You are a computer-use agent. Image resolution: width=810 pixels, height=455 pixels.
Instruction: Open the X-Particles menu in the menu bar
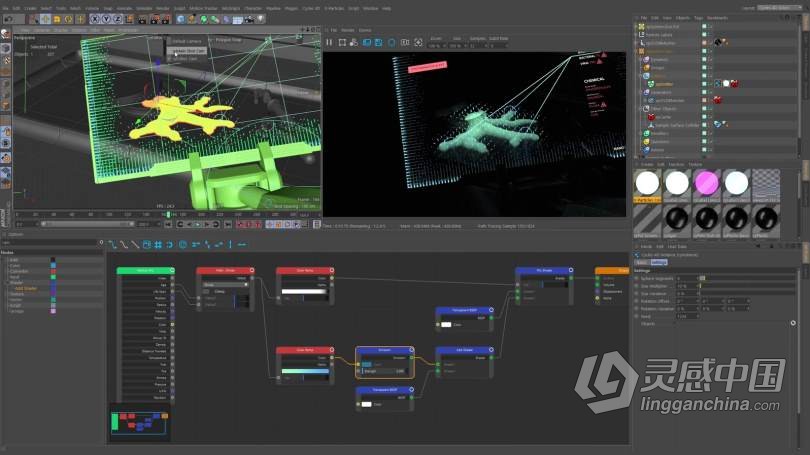click(335, 8)
